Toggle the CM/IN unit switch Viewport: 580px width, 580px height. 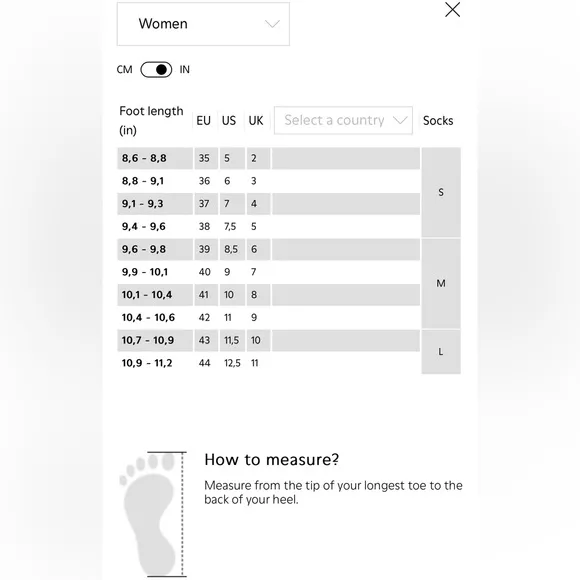(x=156, y=70)
